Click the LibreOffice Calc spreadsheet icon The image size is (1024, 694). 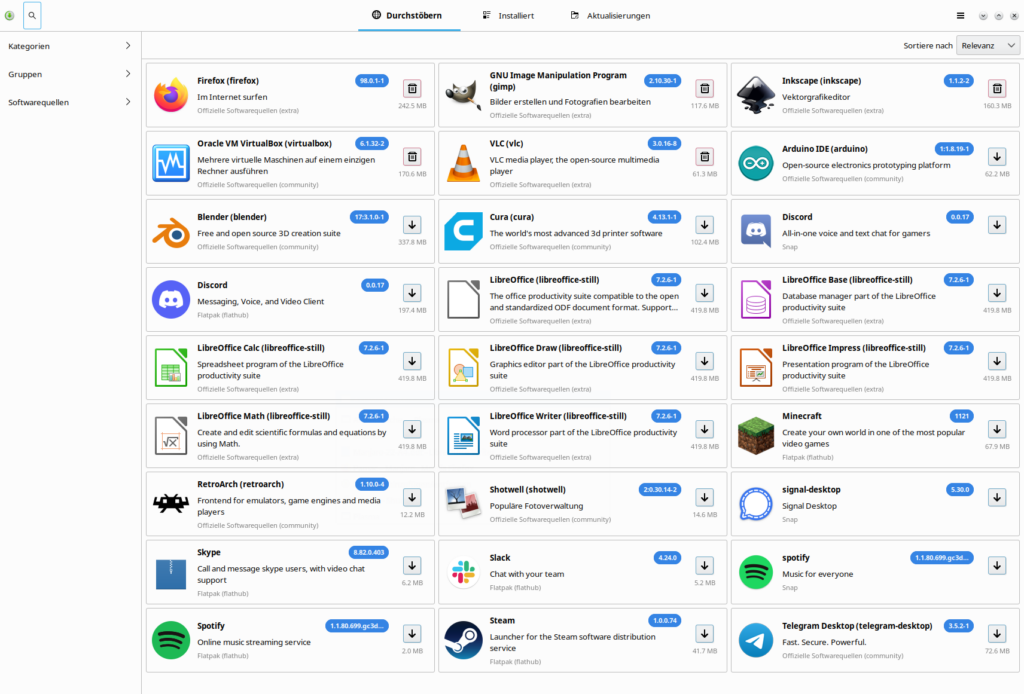[171, 368]
